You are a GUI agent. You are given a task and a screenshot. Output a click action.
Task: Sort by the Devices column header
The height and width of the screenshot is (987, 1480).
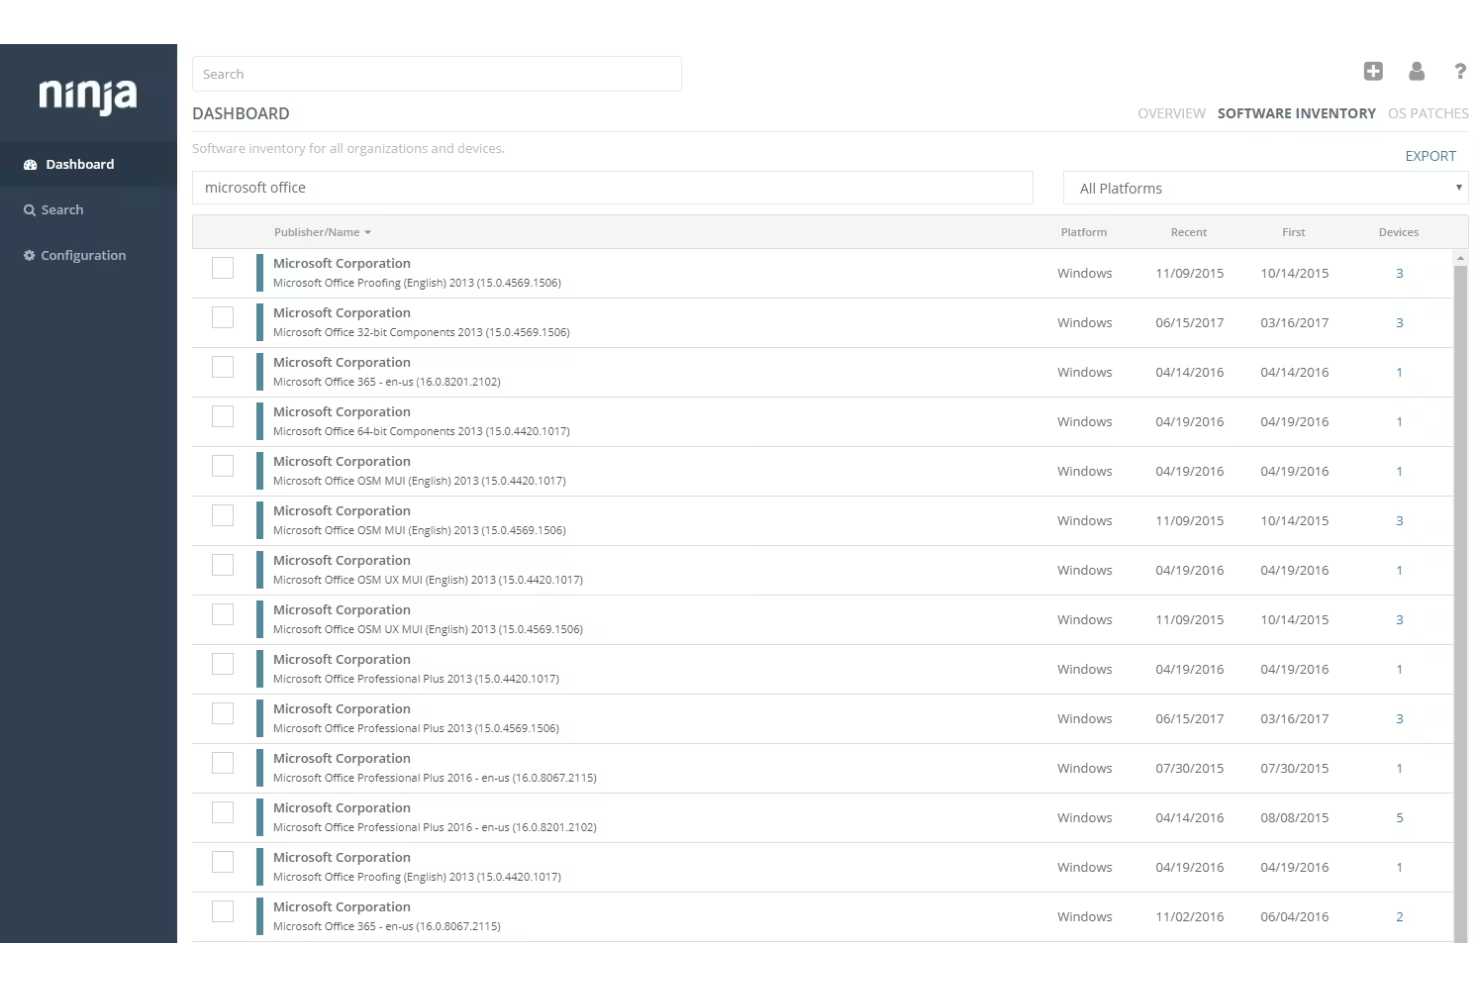1399,232
